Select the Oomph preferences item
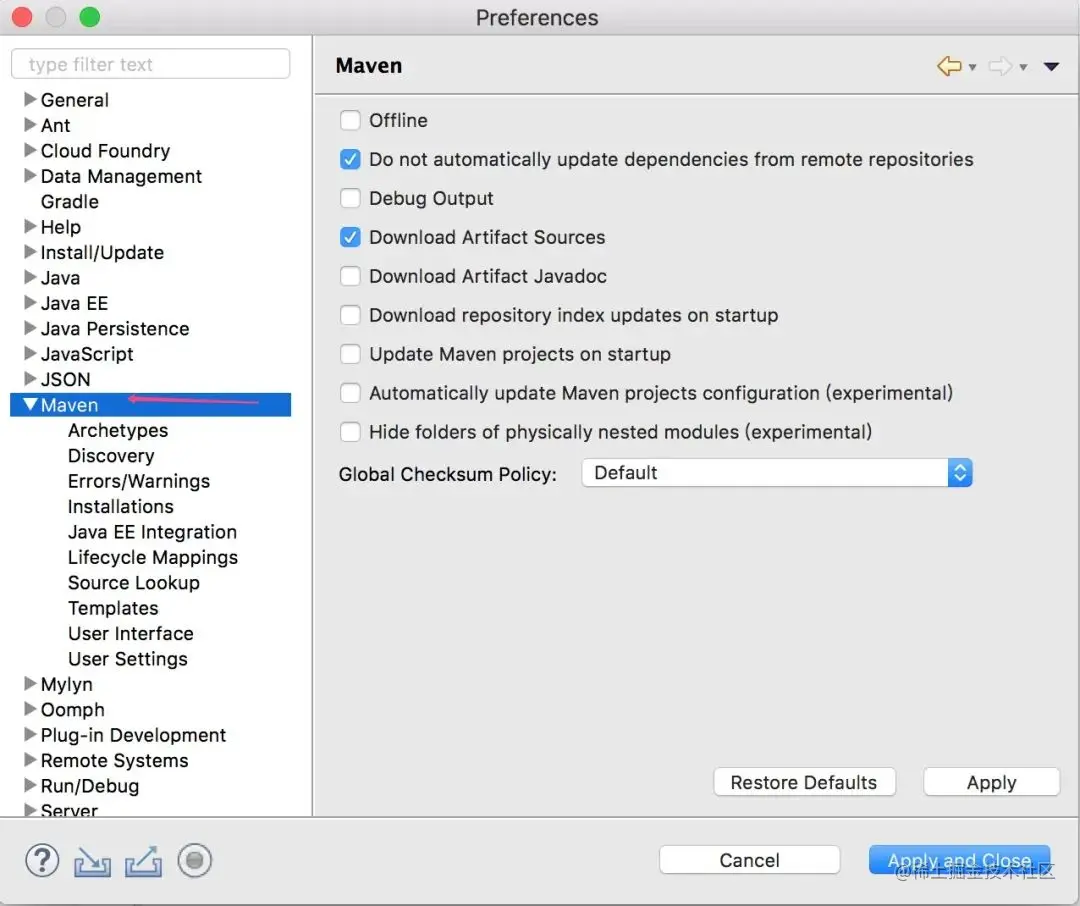 pos(72,710)
